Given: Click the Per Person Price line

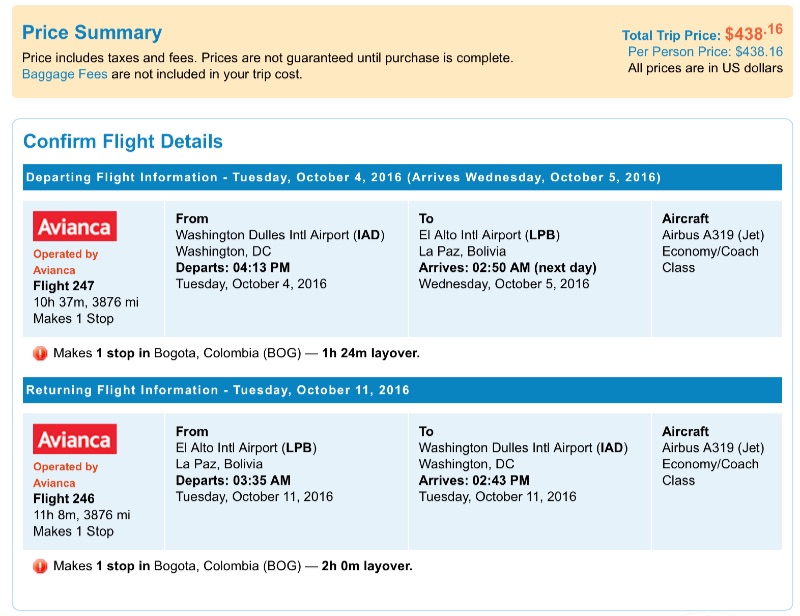Looking at the screenshot, I should click(705, 52).
